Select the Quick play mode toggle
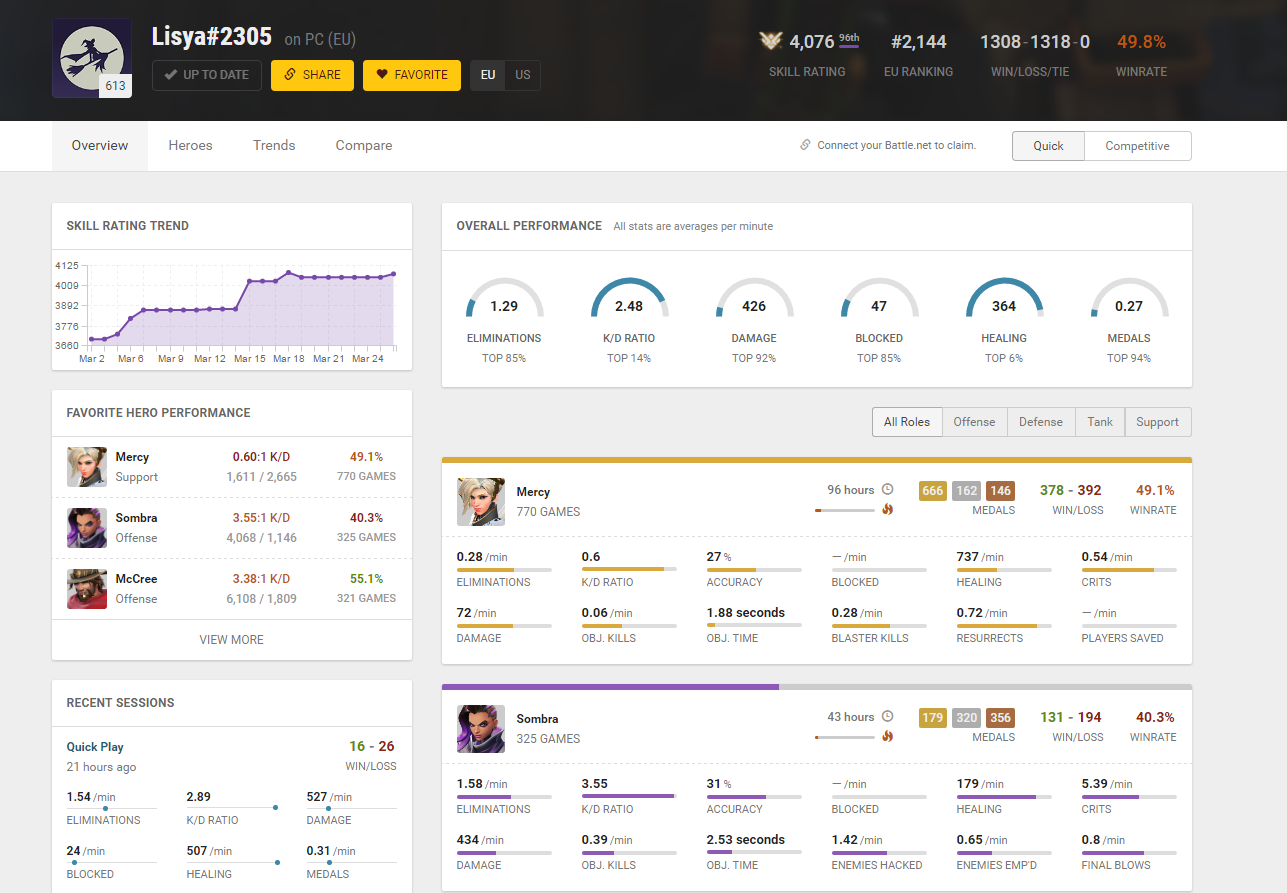This screenshot has height=893, width=1287. pyautogui.click(x=1048, y=146)
